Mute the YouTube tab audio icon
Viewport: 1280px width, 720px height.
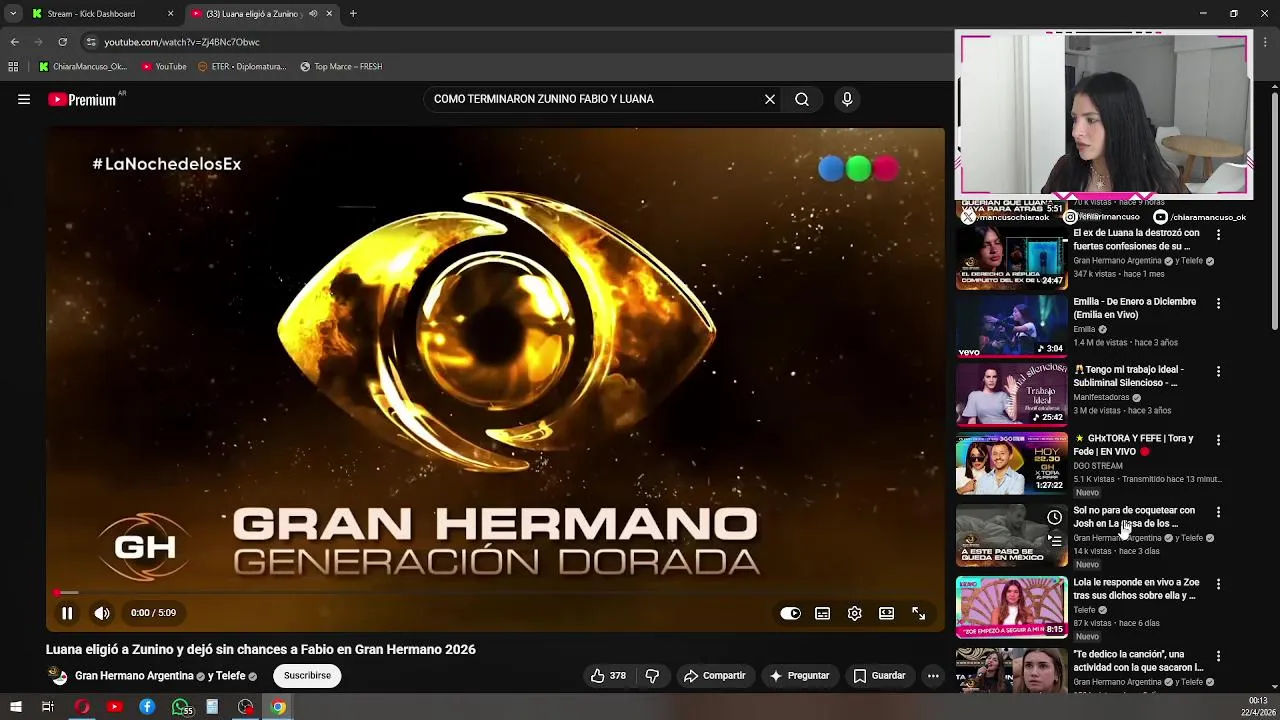[x=313, y=14]
